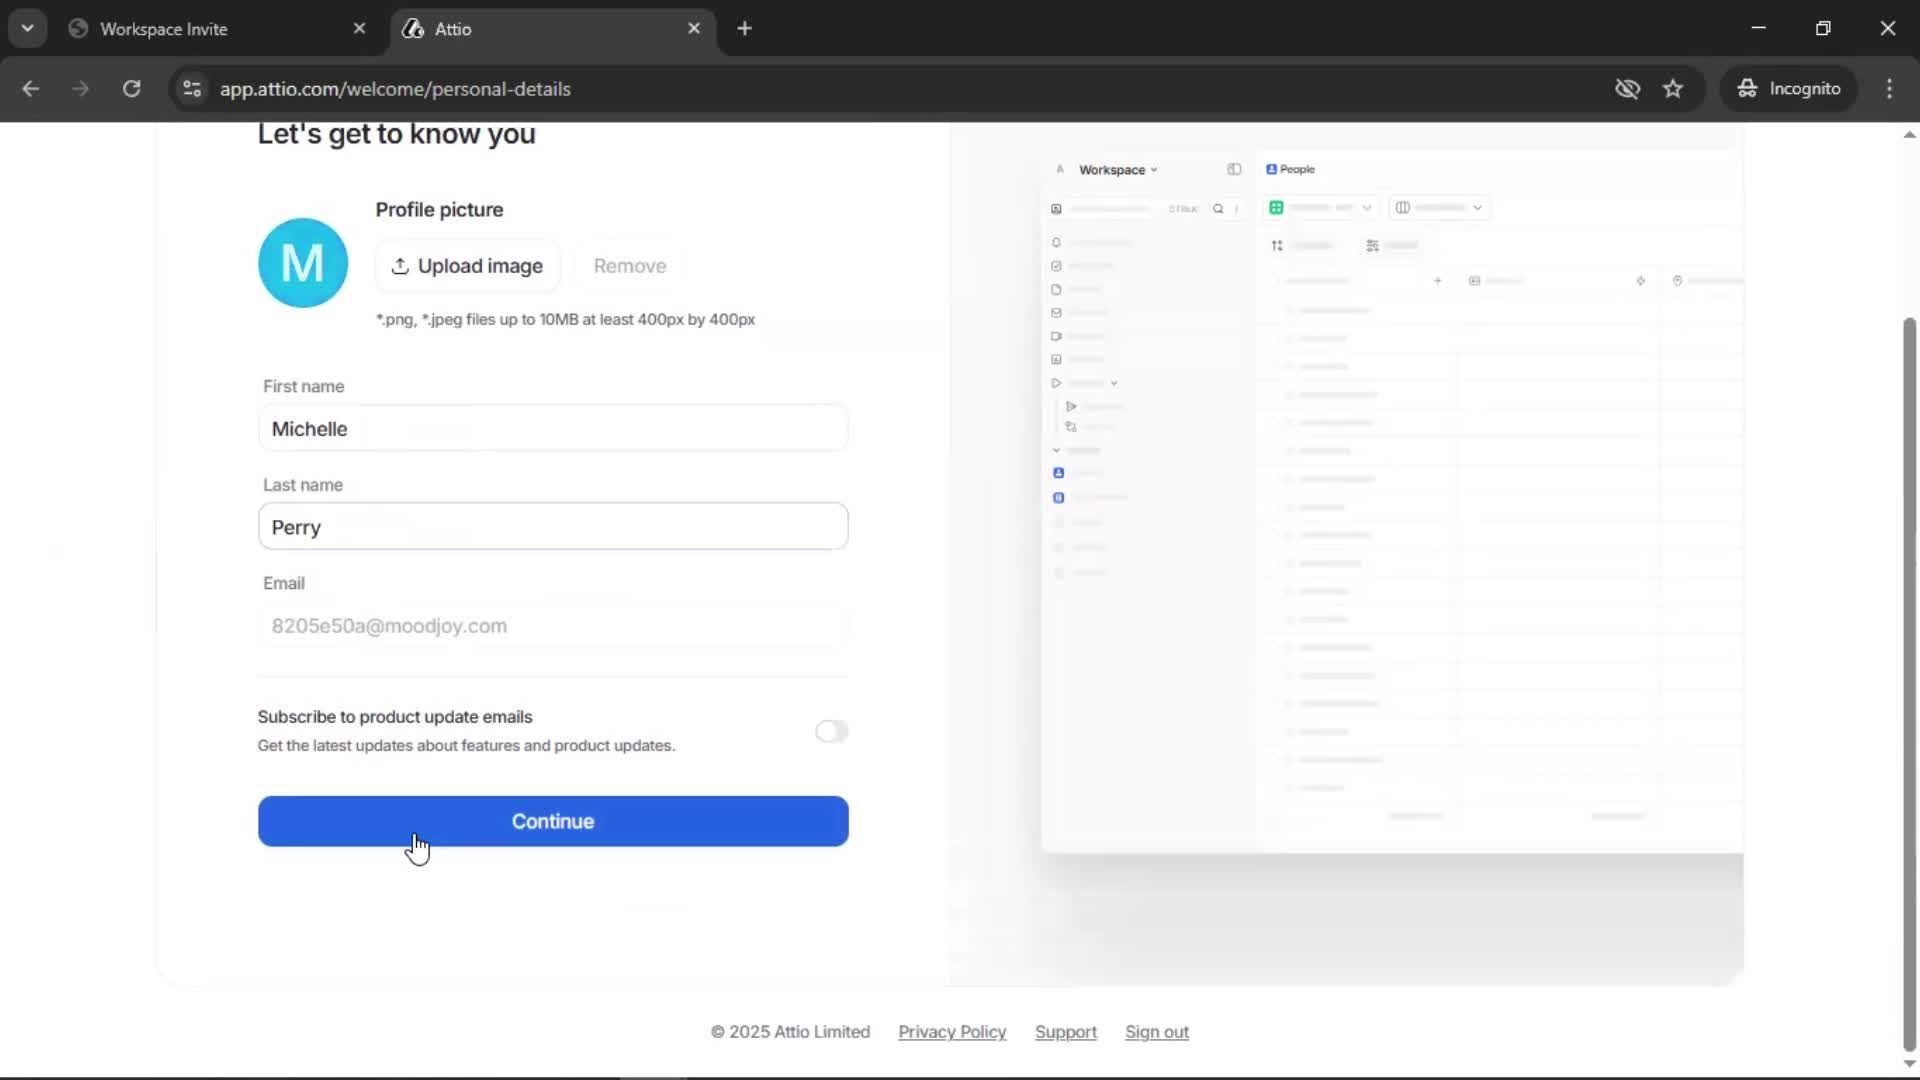Bookmark this page with the star icon

click(1673, 89)
